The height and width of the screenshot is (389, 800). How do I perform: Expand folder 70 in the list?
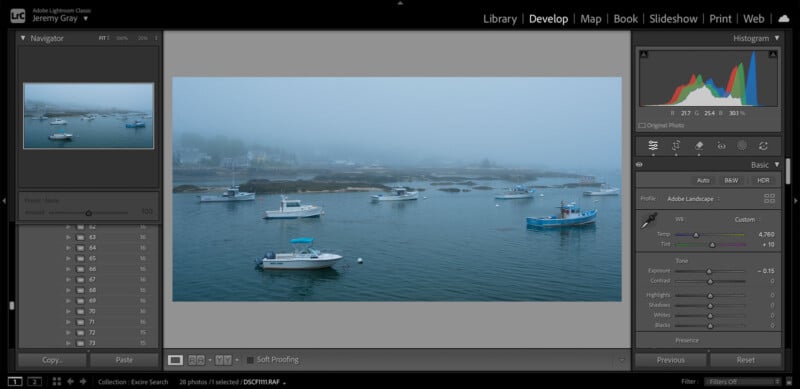coord(68,311)
